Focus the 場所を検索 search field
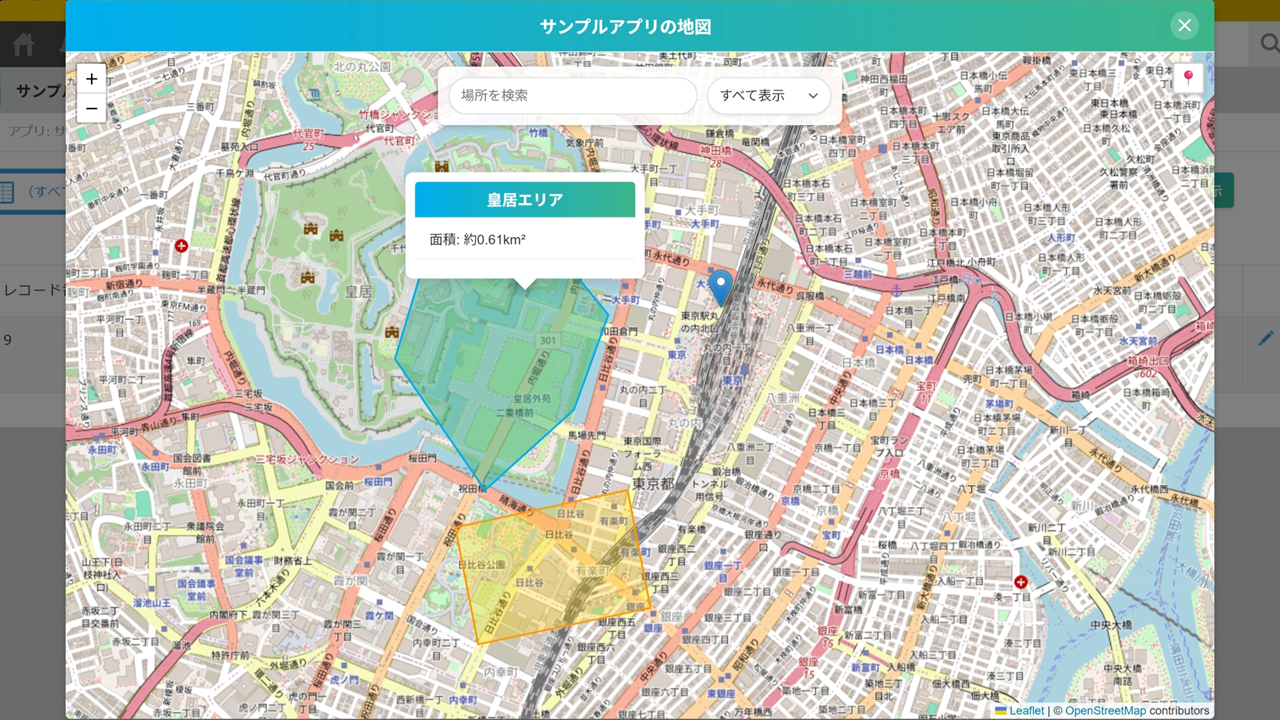 [x=572, y=96]
